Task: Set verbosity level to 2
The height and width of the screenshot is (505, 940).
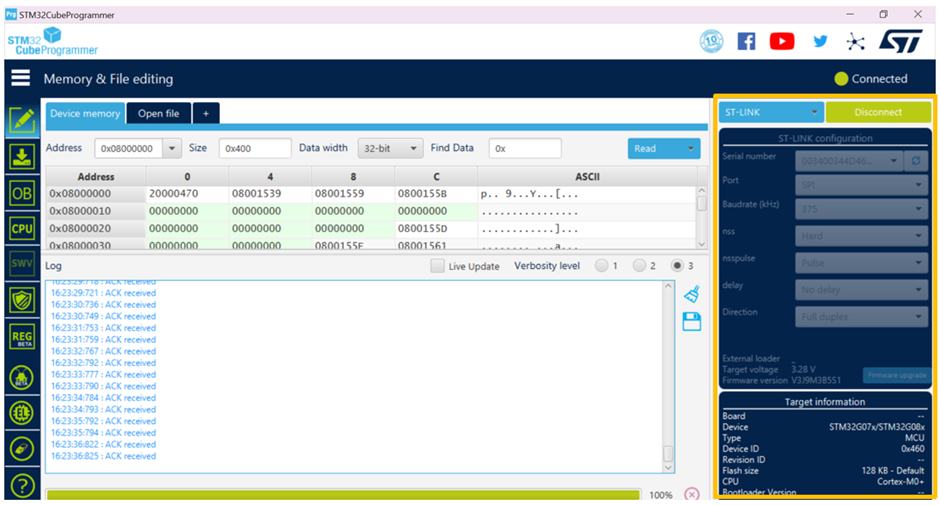Action: click(x=639, y=266)
